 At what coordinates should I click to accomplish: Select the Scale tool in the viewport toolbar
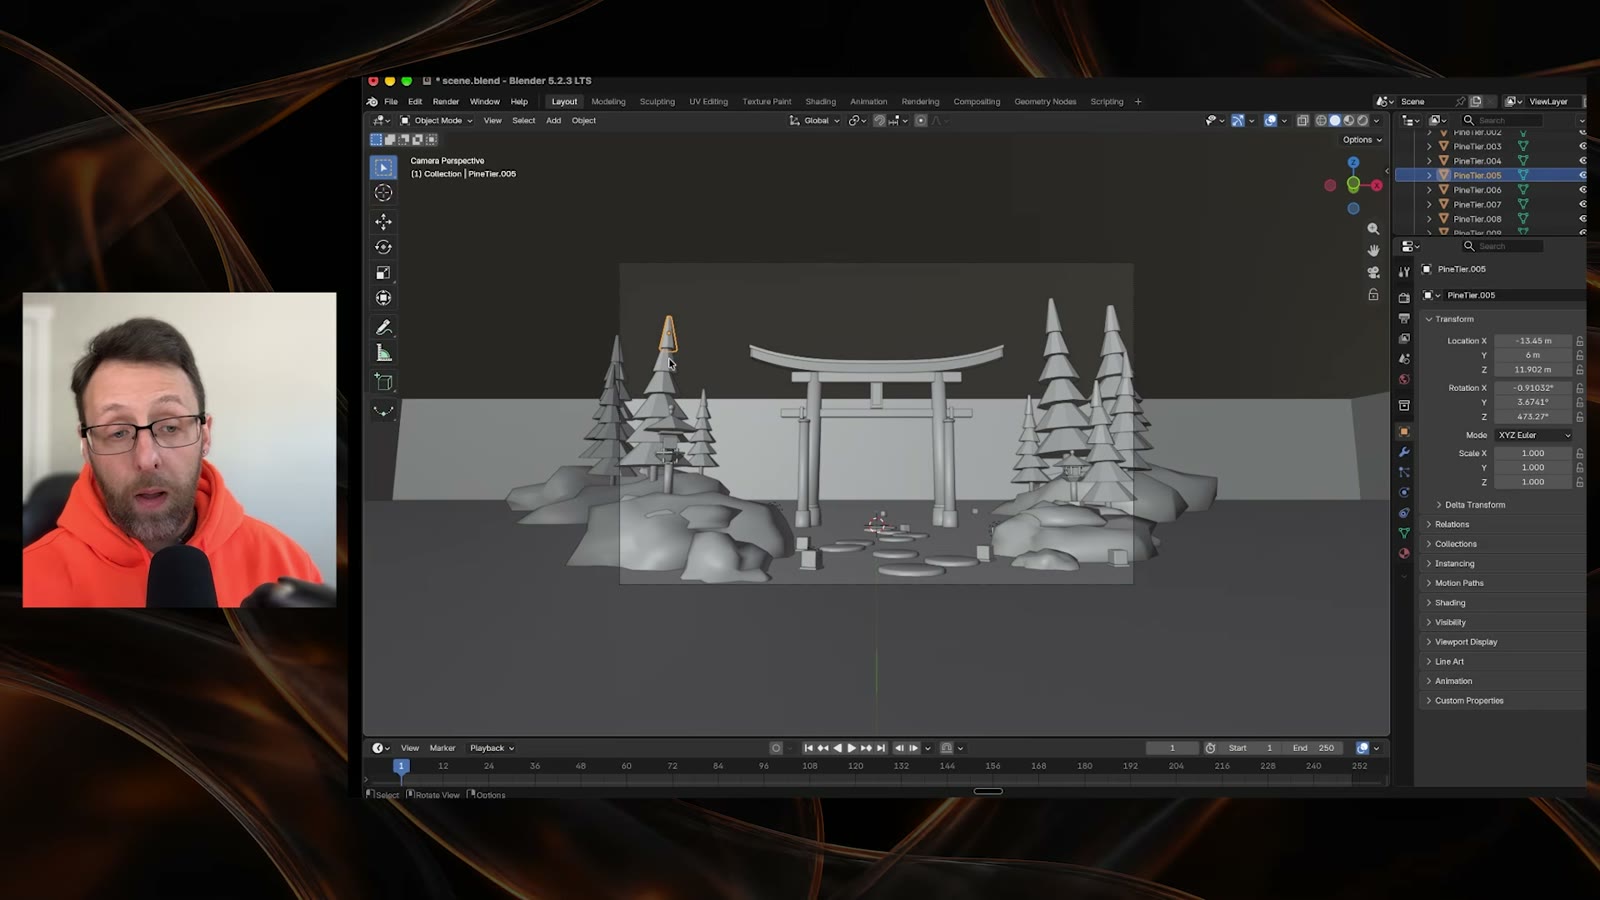(x=383, y=272)
